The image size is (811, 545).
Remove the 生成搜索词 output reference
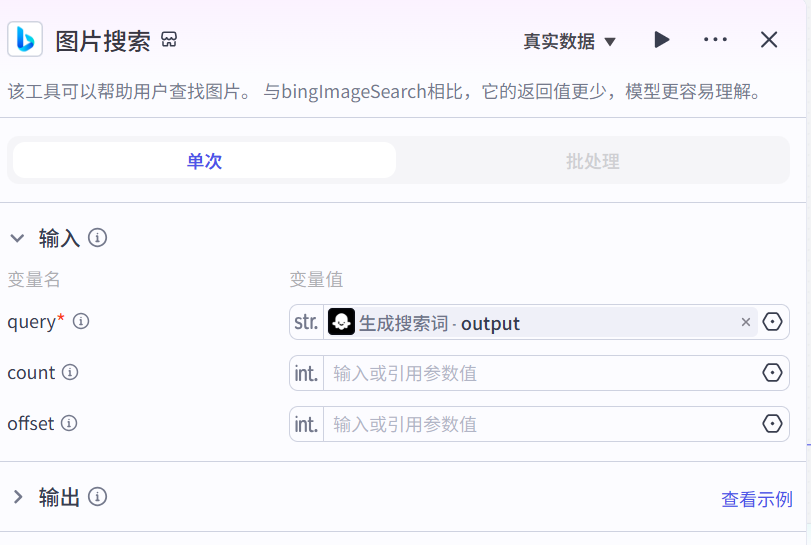745,322
